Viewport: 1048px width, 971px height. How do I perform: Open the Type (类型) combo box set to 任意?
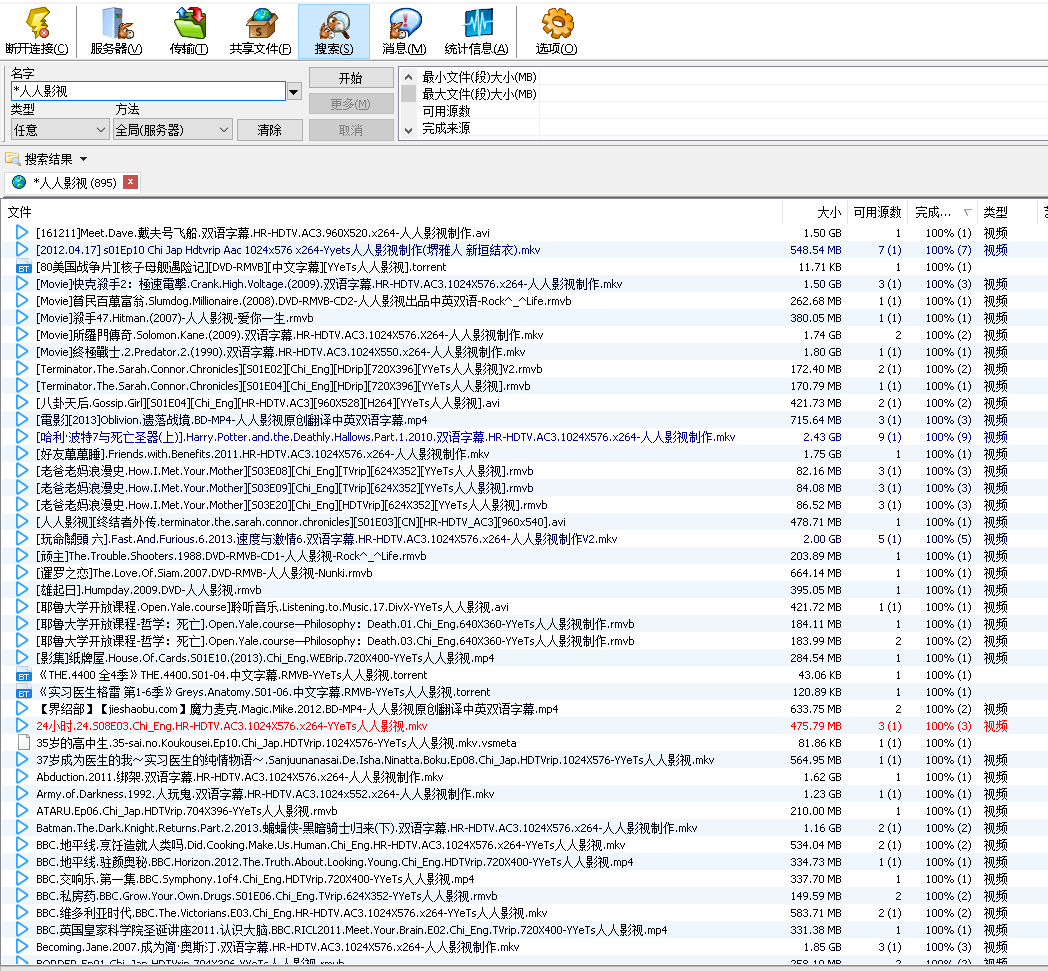[59, 130]
